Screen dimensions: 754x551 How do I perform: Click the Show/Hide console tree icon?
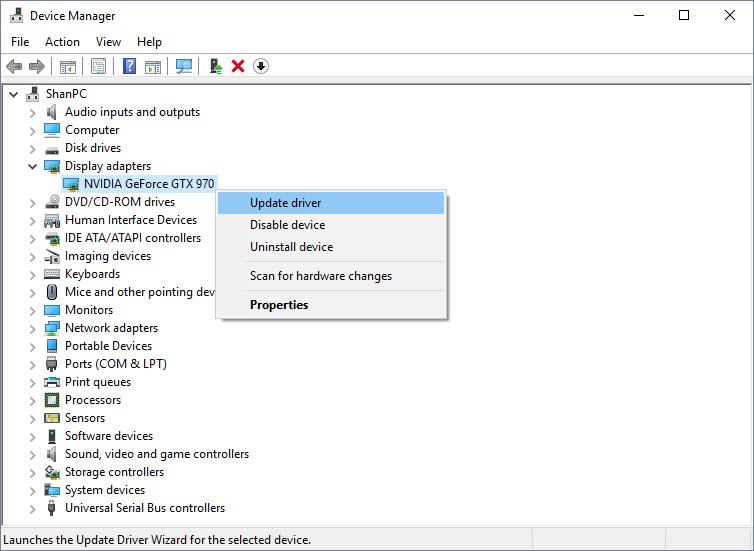[x=68, y=66]
